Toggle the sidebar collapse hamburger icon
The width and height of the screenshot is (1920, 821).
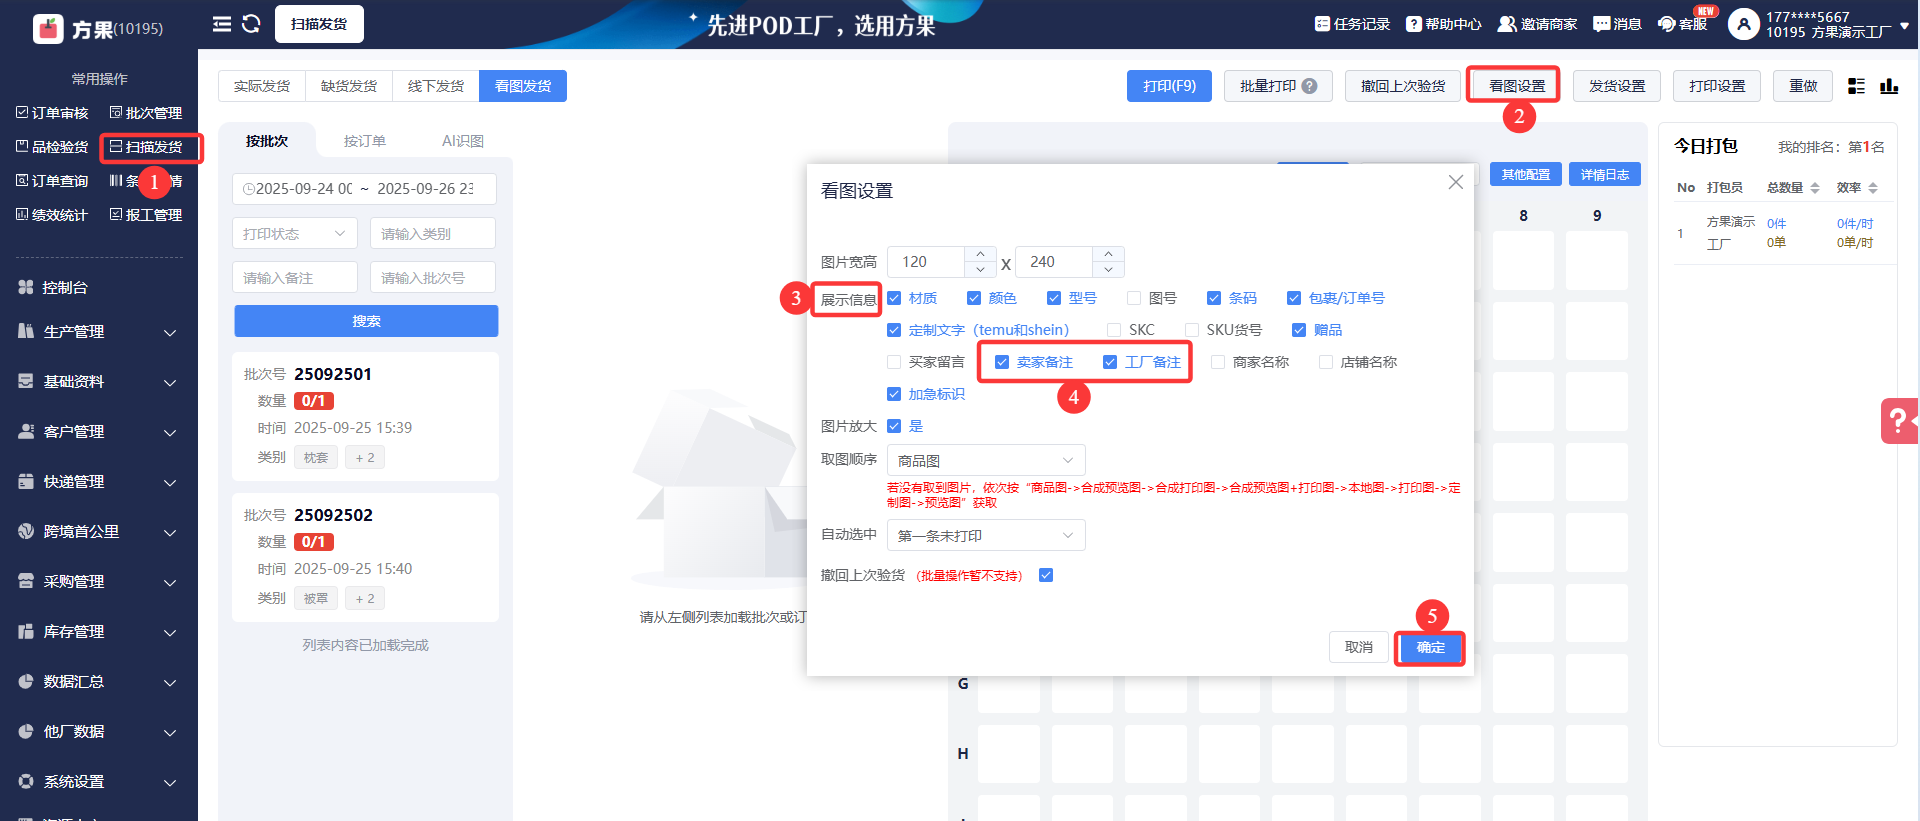click(x=222, y=24)
